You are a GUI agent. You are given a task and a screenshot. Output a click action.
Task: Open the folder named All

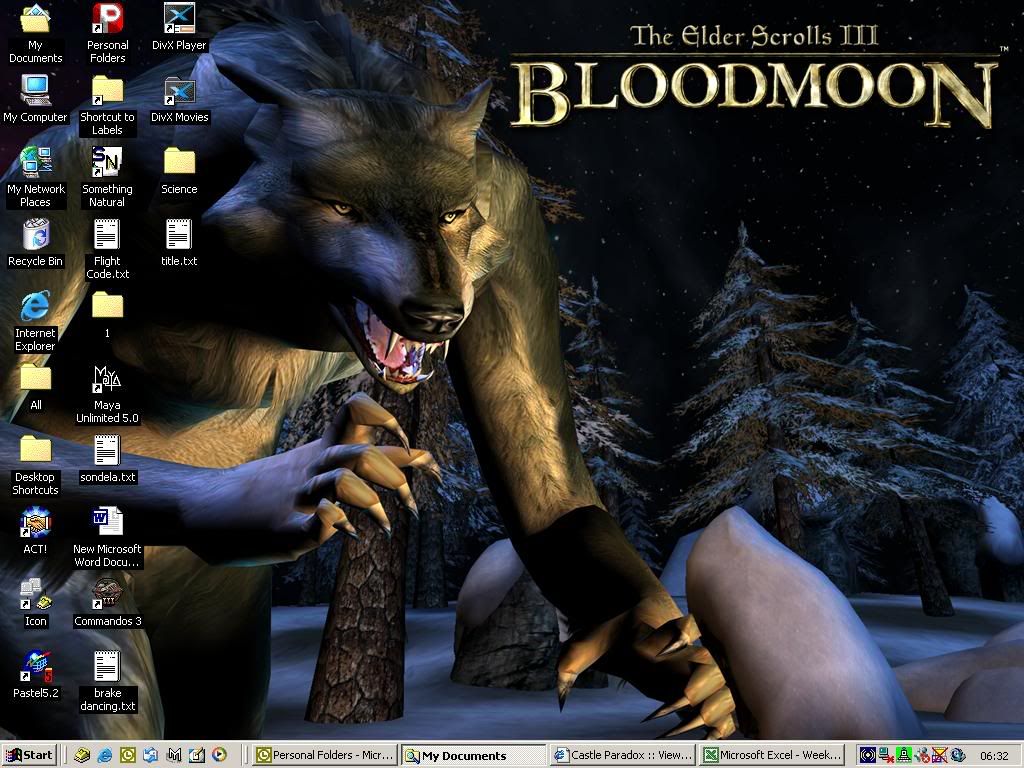pos(35,387)
